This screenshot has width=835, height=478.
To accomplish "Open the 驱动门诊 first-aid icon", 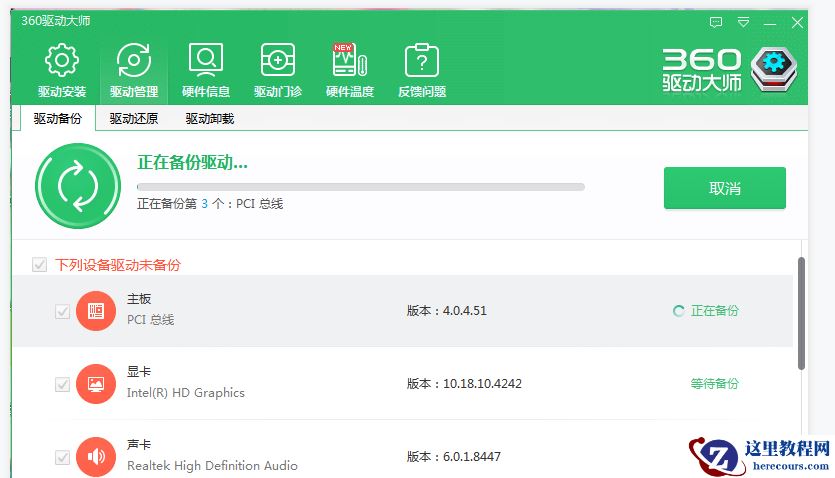I will (x=277, y=60).
